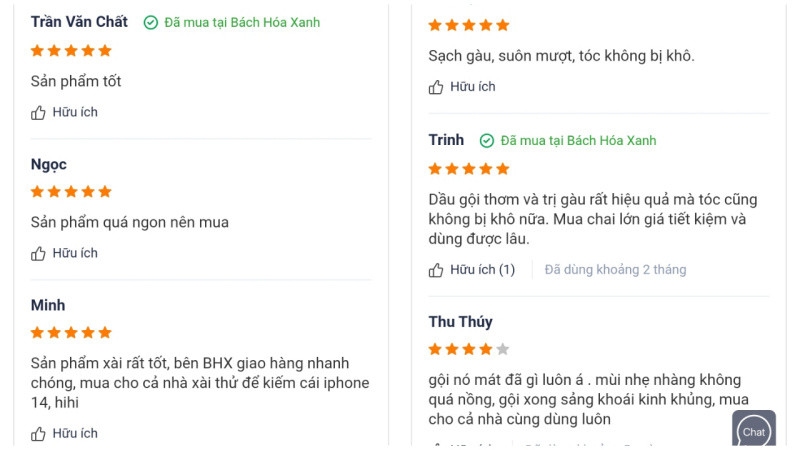Select reviewer name Trần Văn Chất
Screen dimensions: 800x450
[x=79, y=22]
